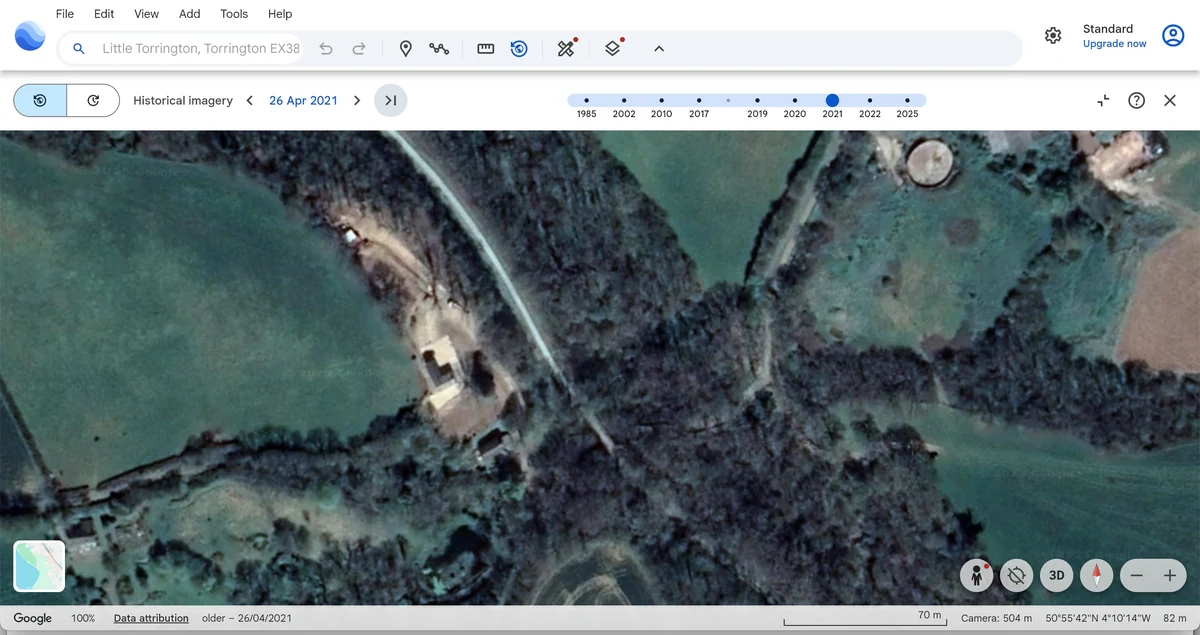Click the location-off target icon
This screenshot has height=635, width=1200.
tap(1017, 575)
